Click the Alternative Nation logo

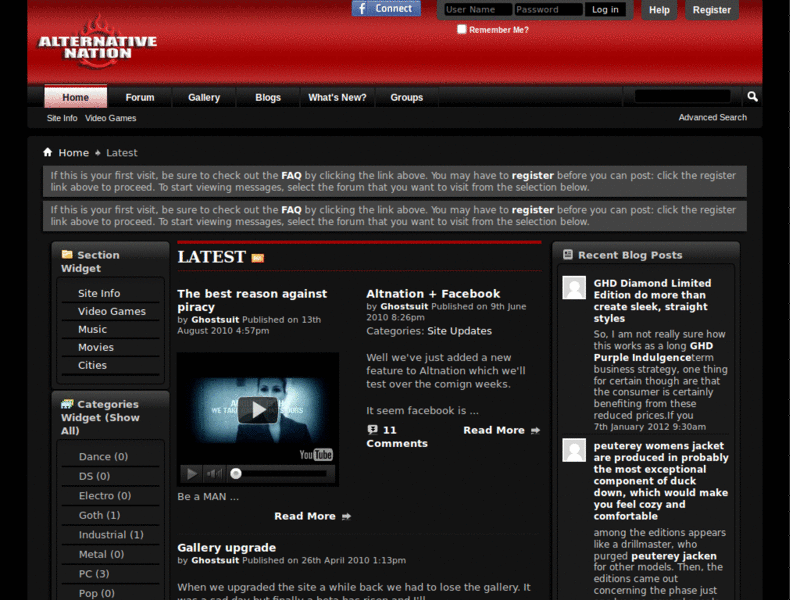[97, 43]
